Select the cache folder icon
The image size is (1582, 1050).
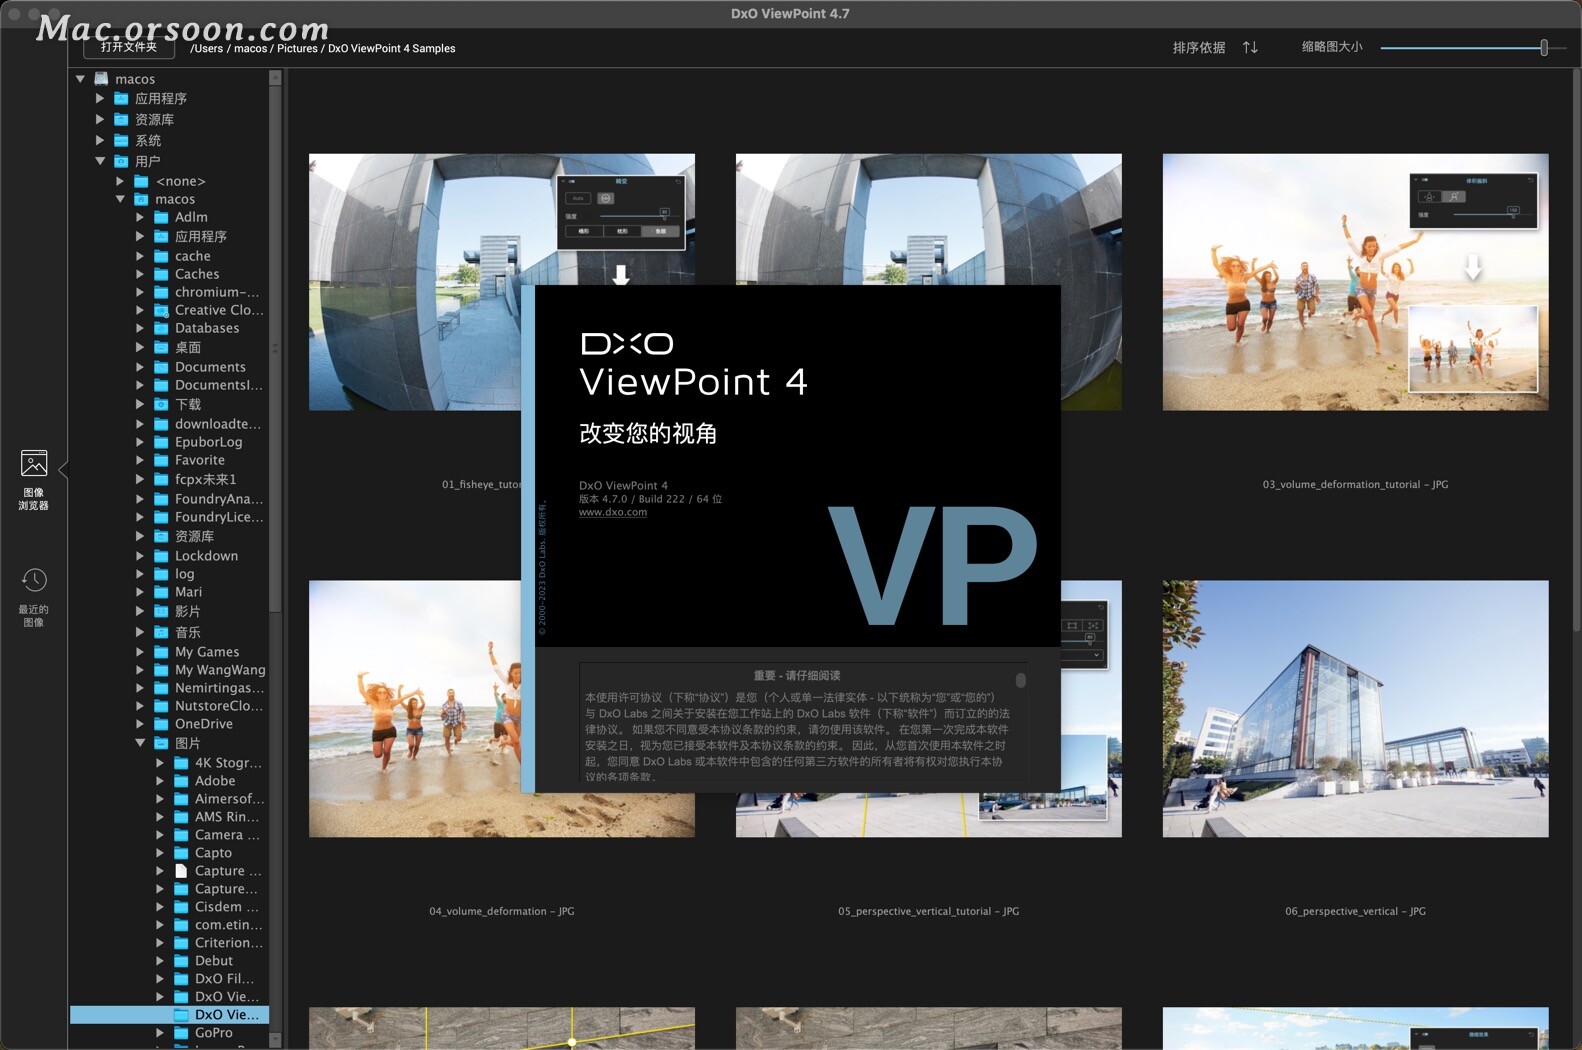[x=161, y=256]
